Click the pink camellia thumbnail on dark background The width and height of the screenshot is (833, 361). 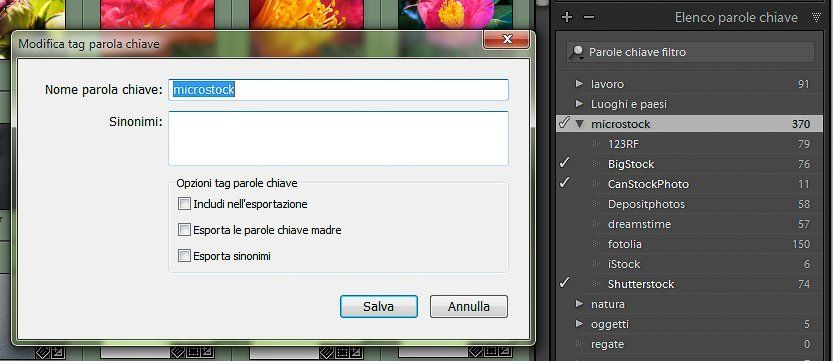[x=455, y=14]
